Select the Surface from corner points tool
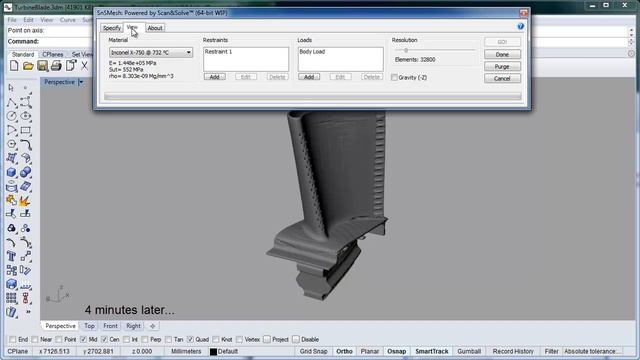640x360 pixels. coord(11,158)
